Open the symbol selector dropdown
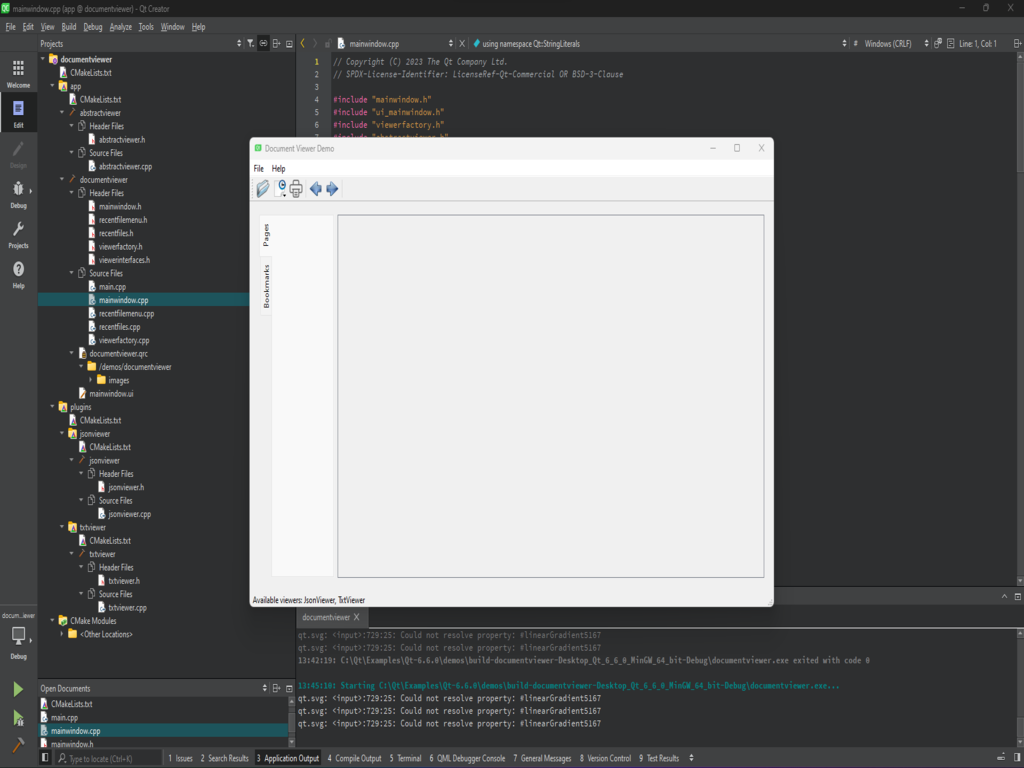The width and height of the screenshot is (1024, 768). [844, 44]
